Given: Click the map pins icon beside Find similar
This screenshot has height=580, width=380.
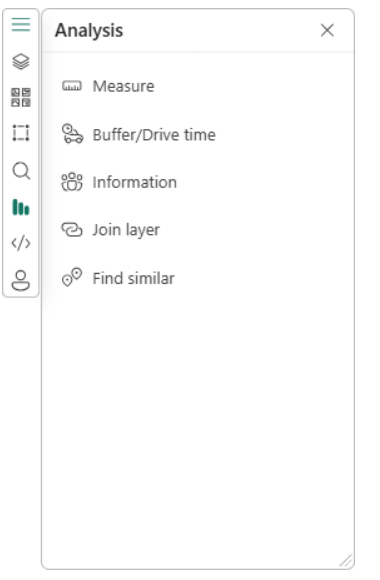Looking at the screenshot, I should pyautogui.click(x=72, y=277).
